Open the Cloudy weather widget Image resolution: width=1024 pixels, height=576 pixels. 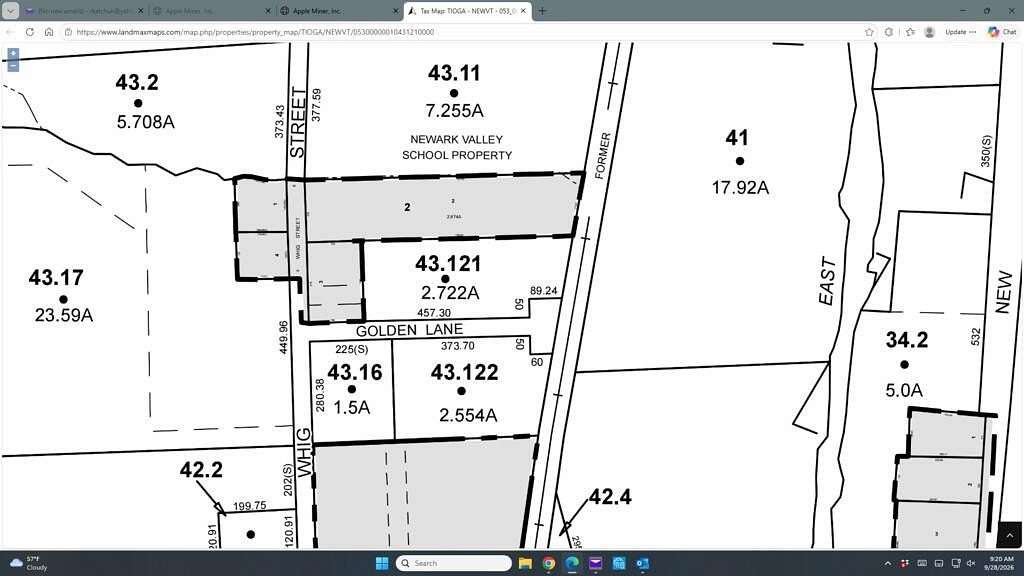(27, 563)
